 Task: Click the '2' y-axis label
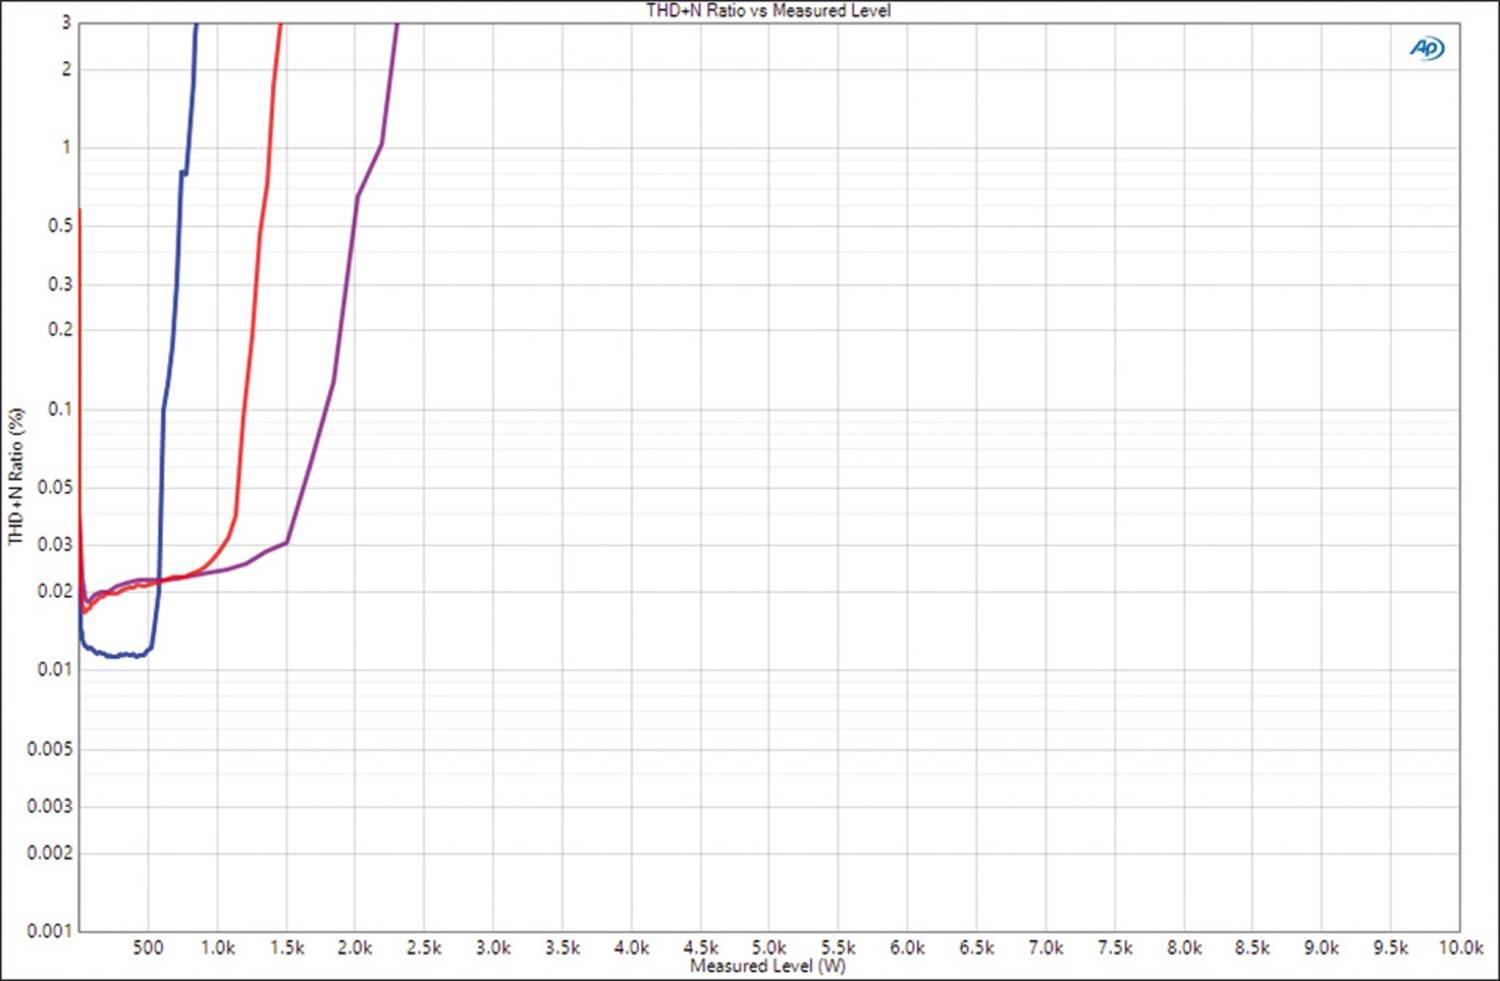[67, 70]
